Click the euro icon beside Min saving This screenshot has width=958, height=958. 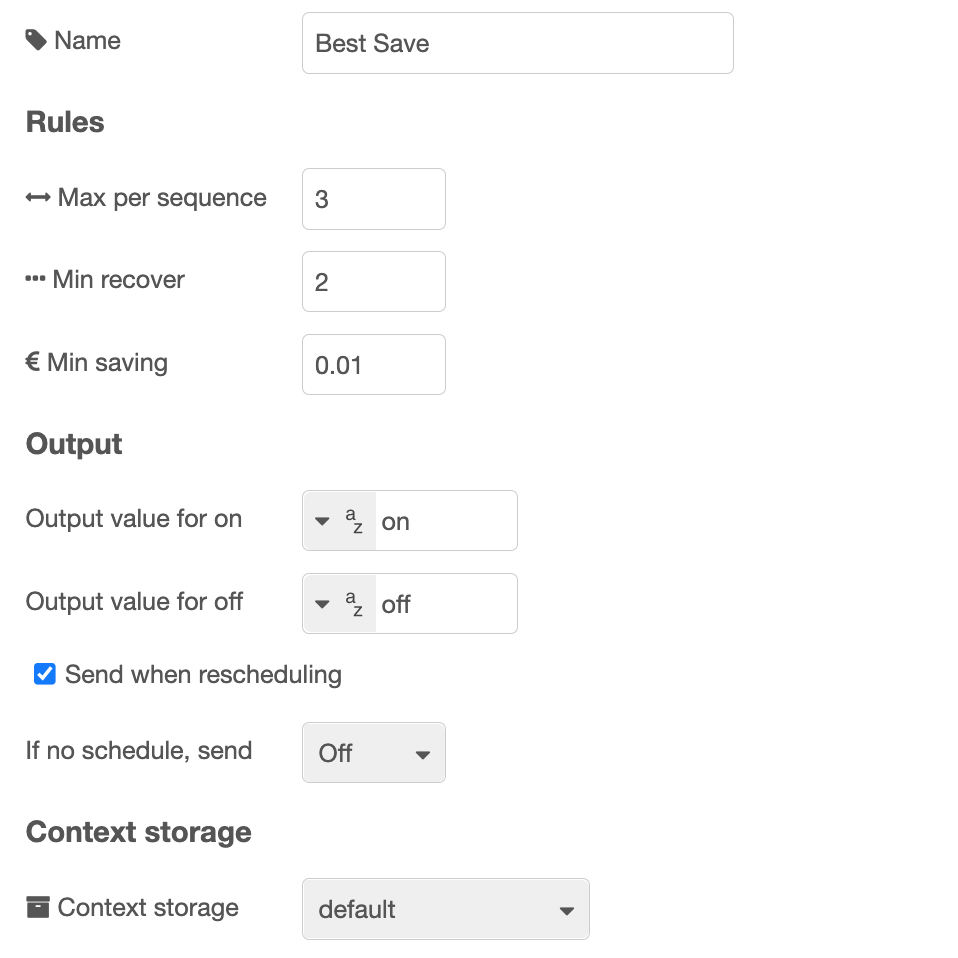pyautogui.click(x=33, y=362)
